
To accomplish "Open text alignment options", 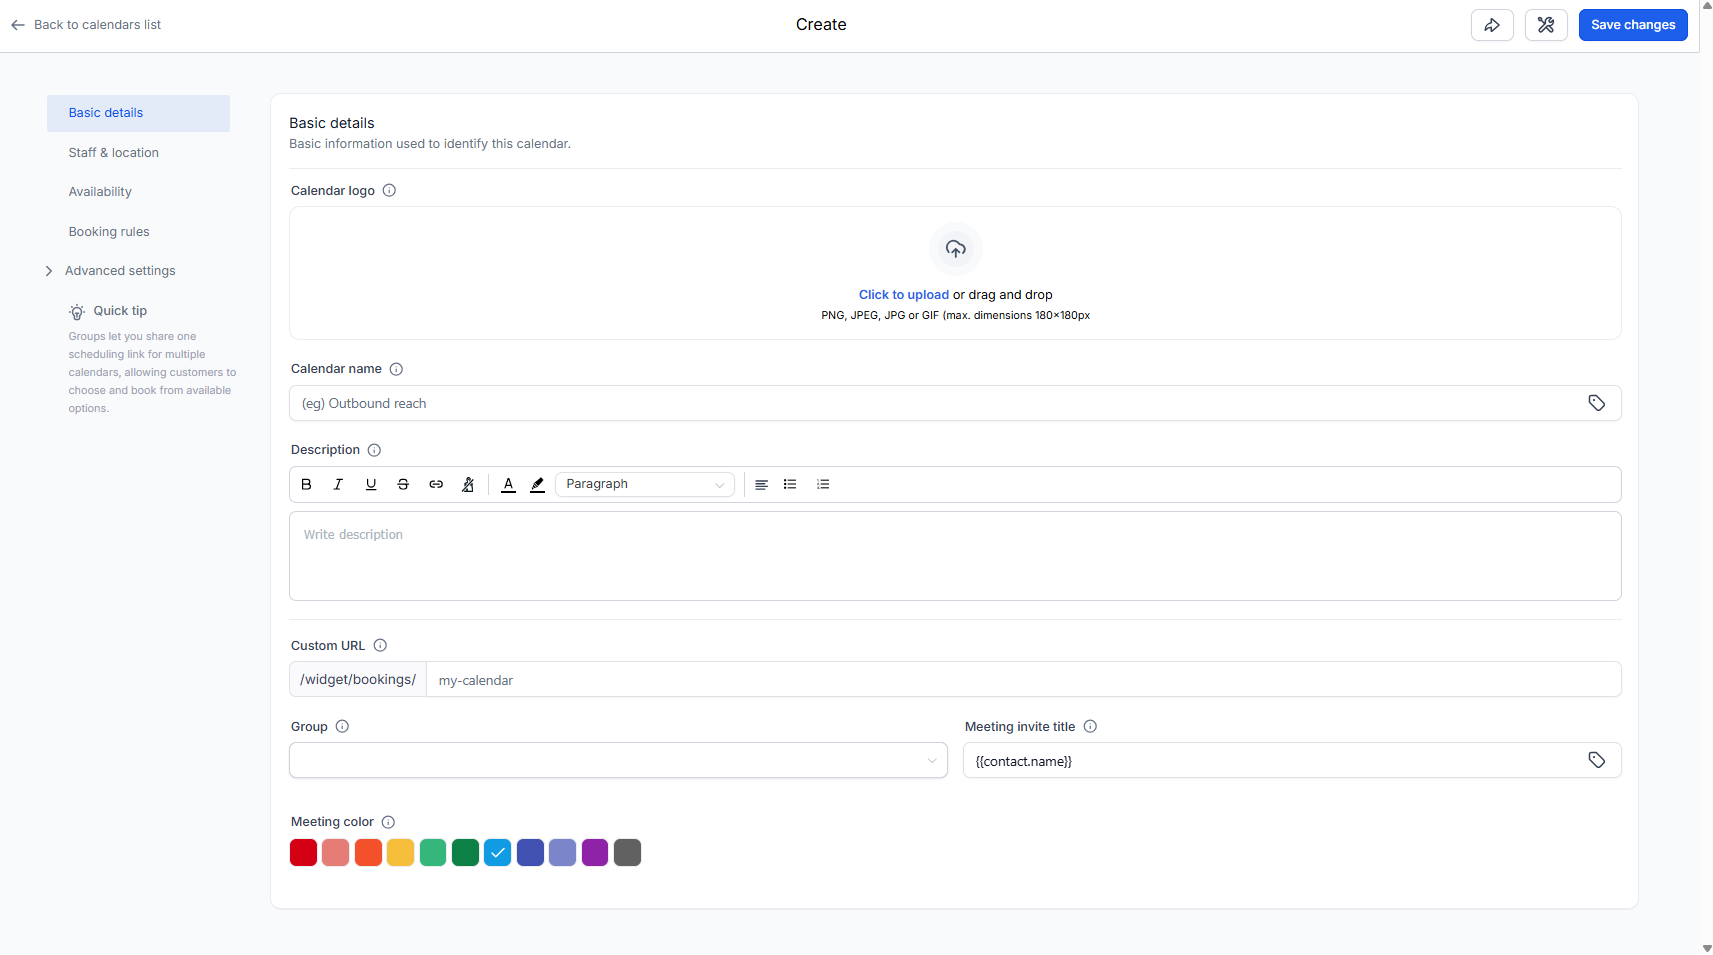I will tap(761, 484).
